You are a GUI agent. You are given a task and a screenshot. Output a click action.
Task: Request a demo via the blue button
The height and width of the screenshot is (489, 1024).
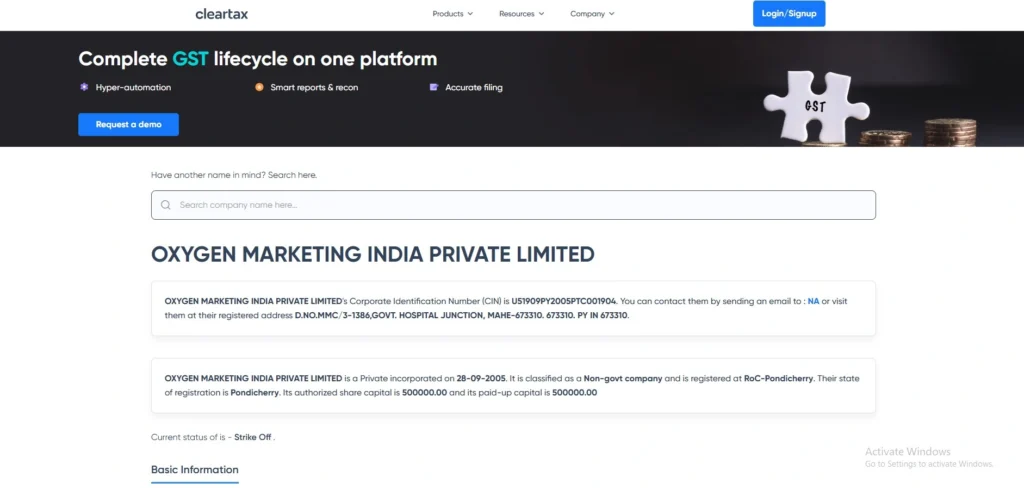click(129, 124)
